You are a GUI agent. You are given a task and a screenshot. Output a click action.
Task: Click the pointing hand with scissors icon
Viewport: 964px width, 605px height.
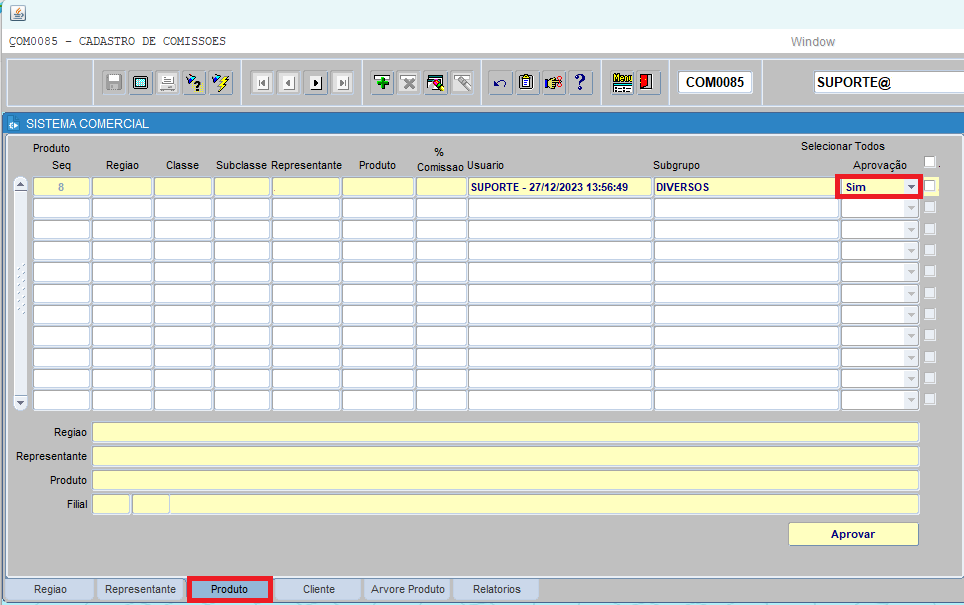coord(553,82)
